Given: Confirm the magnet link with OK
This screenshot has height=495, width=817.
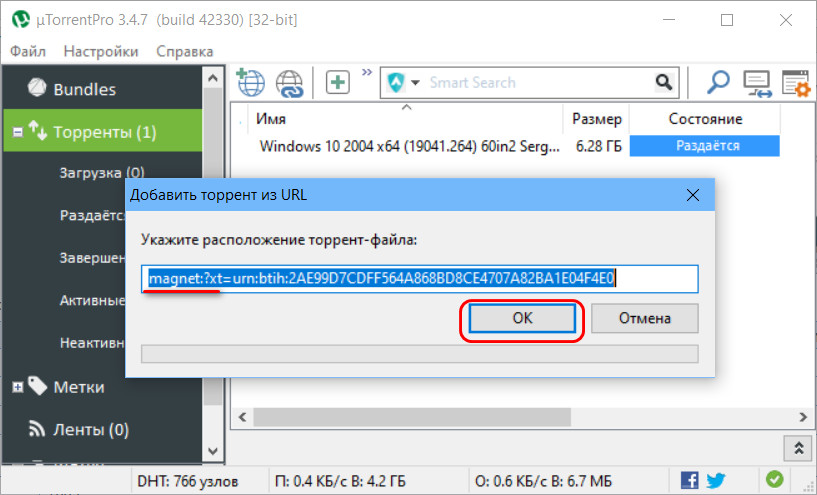Looking at the screenshot, I should (x=522, y=318).
